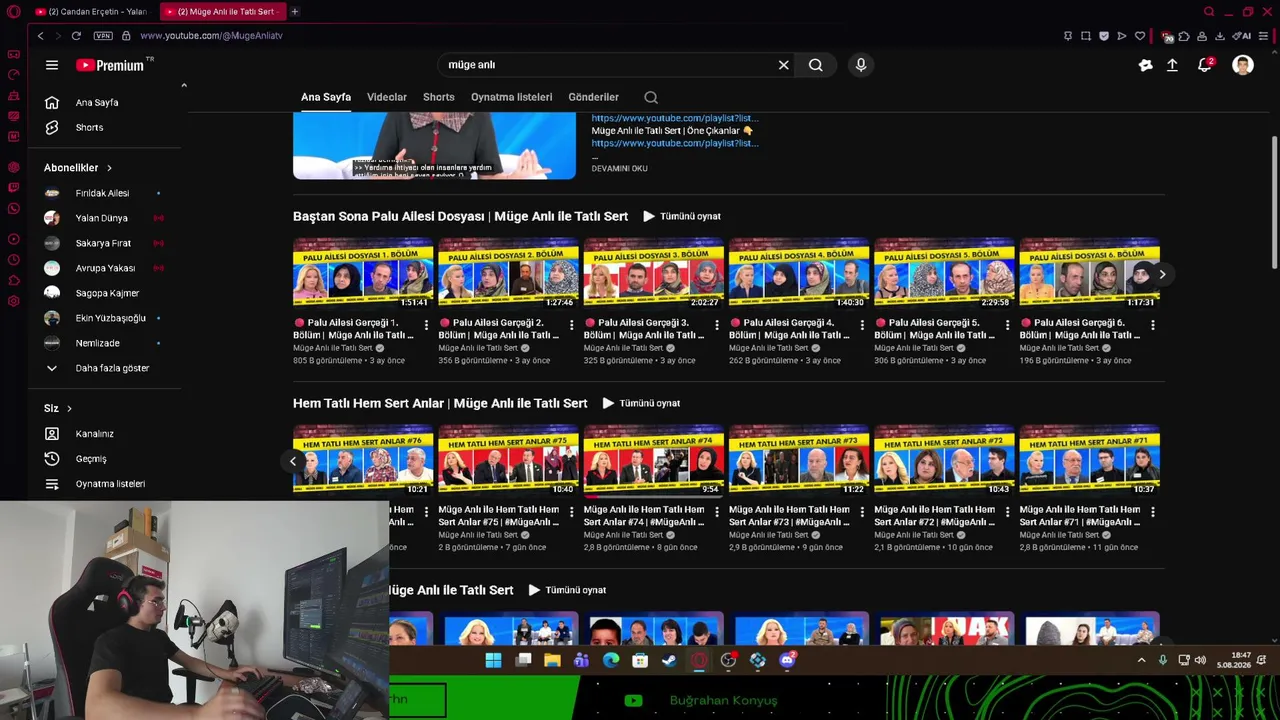
Task: Reload the page in browser
Action: pos(76,36)
